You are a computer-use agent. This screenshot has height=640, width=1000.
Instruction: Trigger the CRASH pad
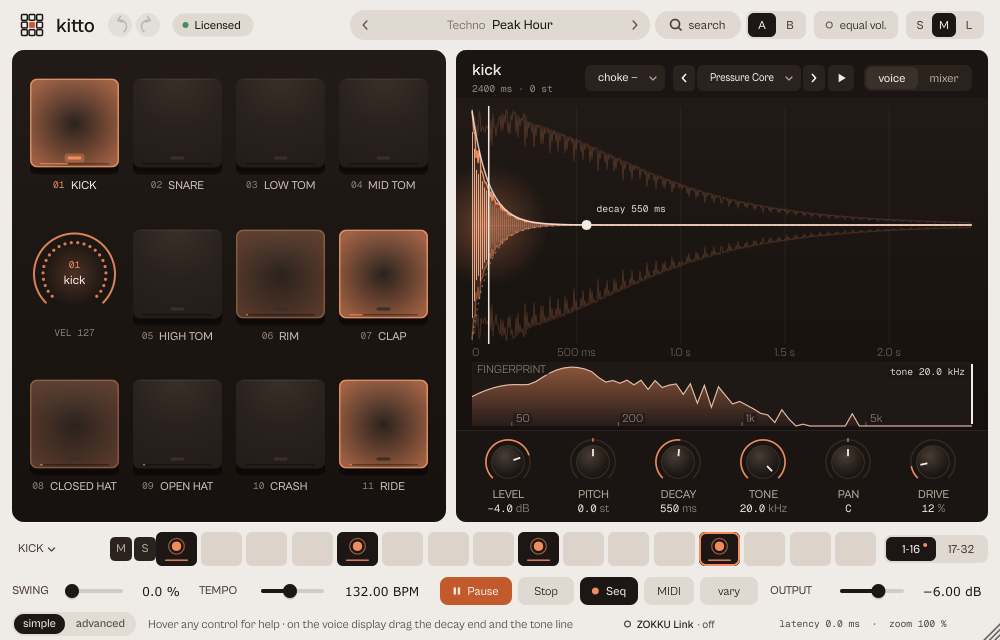point(281,425)
